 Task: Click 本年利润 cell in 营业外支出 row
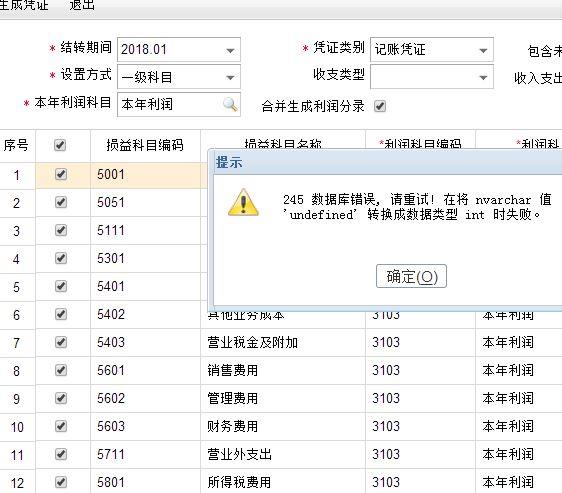(519, 454)
